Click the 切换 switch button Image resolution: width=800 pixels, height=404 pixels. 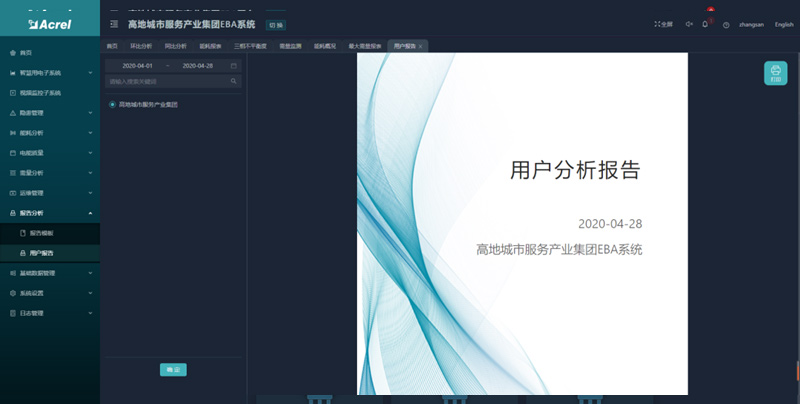point(276,24)
